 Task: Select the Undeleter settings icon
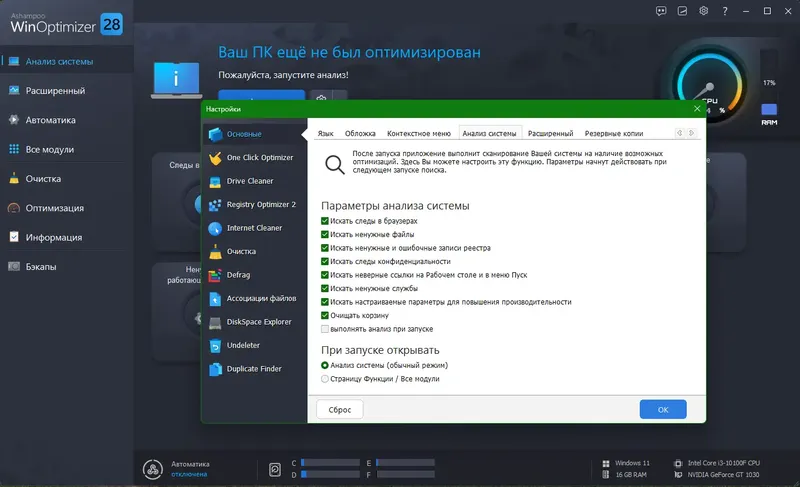[x=215, y=346]
